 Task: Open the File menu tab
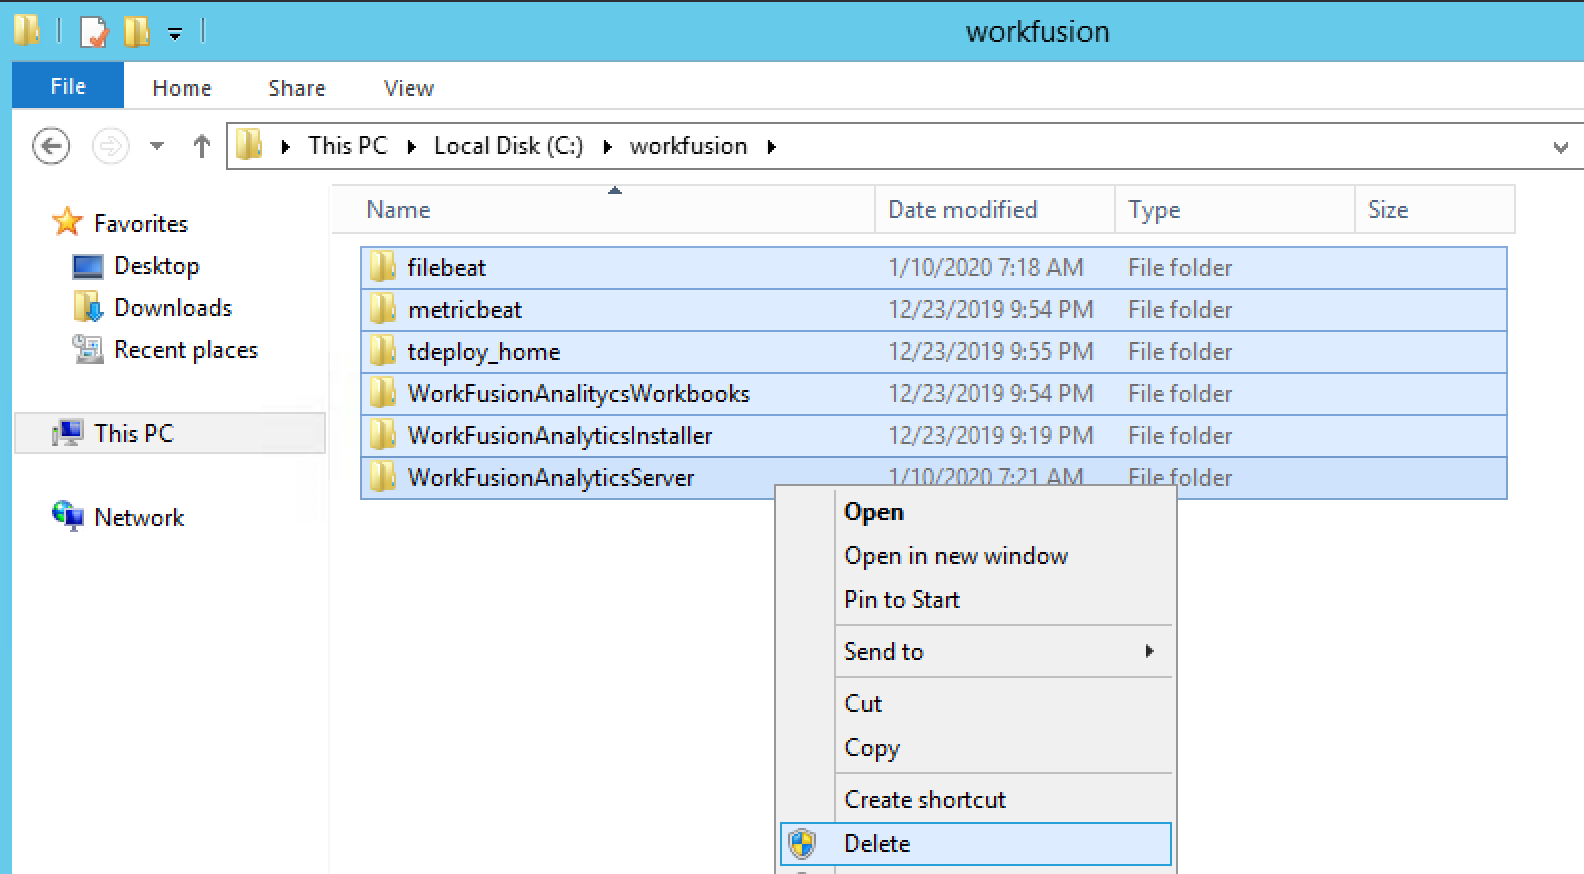[68, 86]
